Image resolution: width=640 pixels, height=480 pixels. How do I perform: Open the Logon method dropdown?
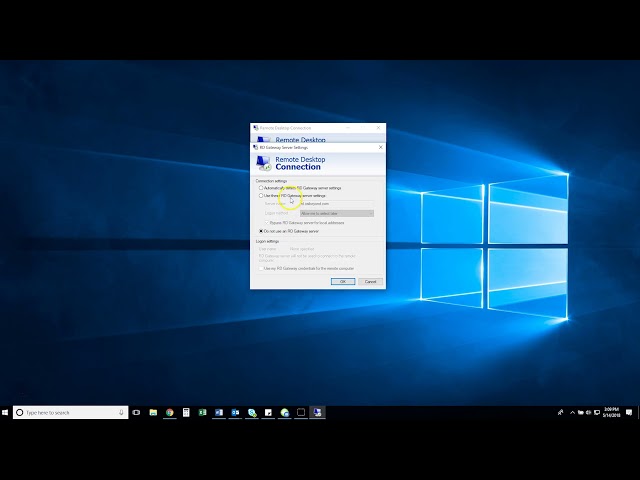pos(337,213)
